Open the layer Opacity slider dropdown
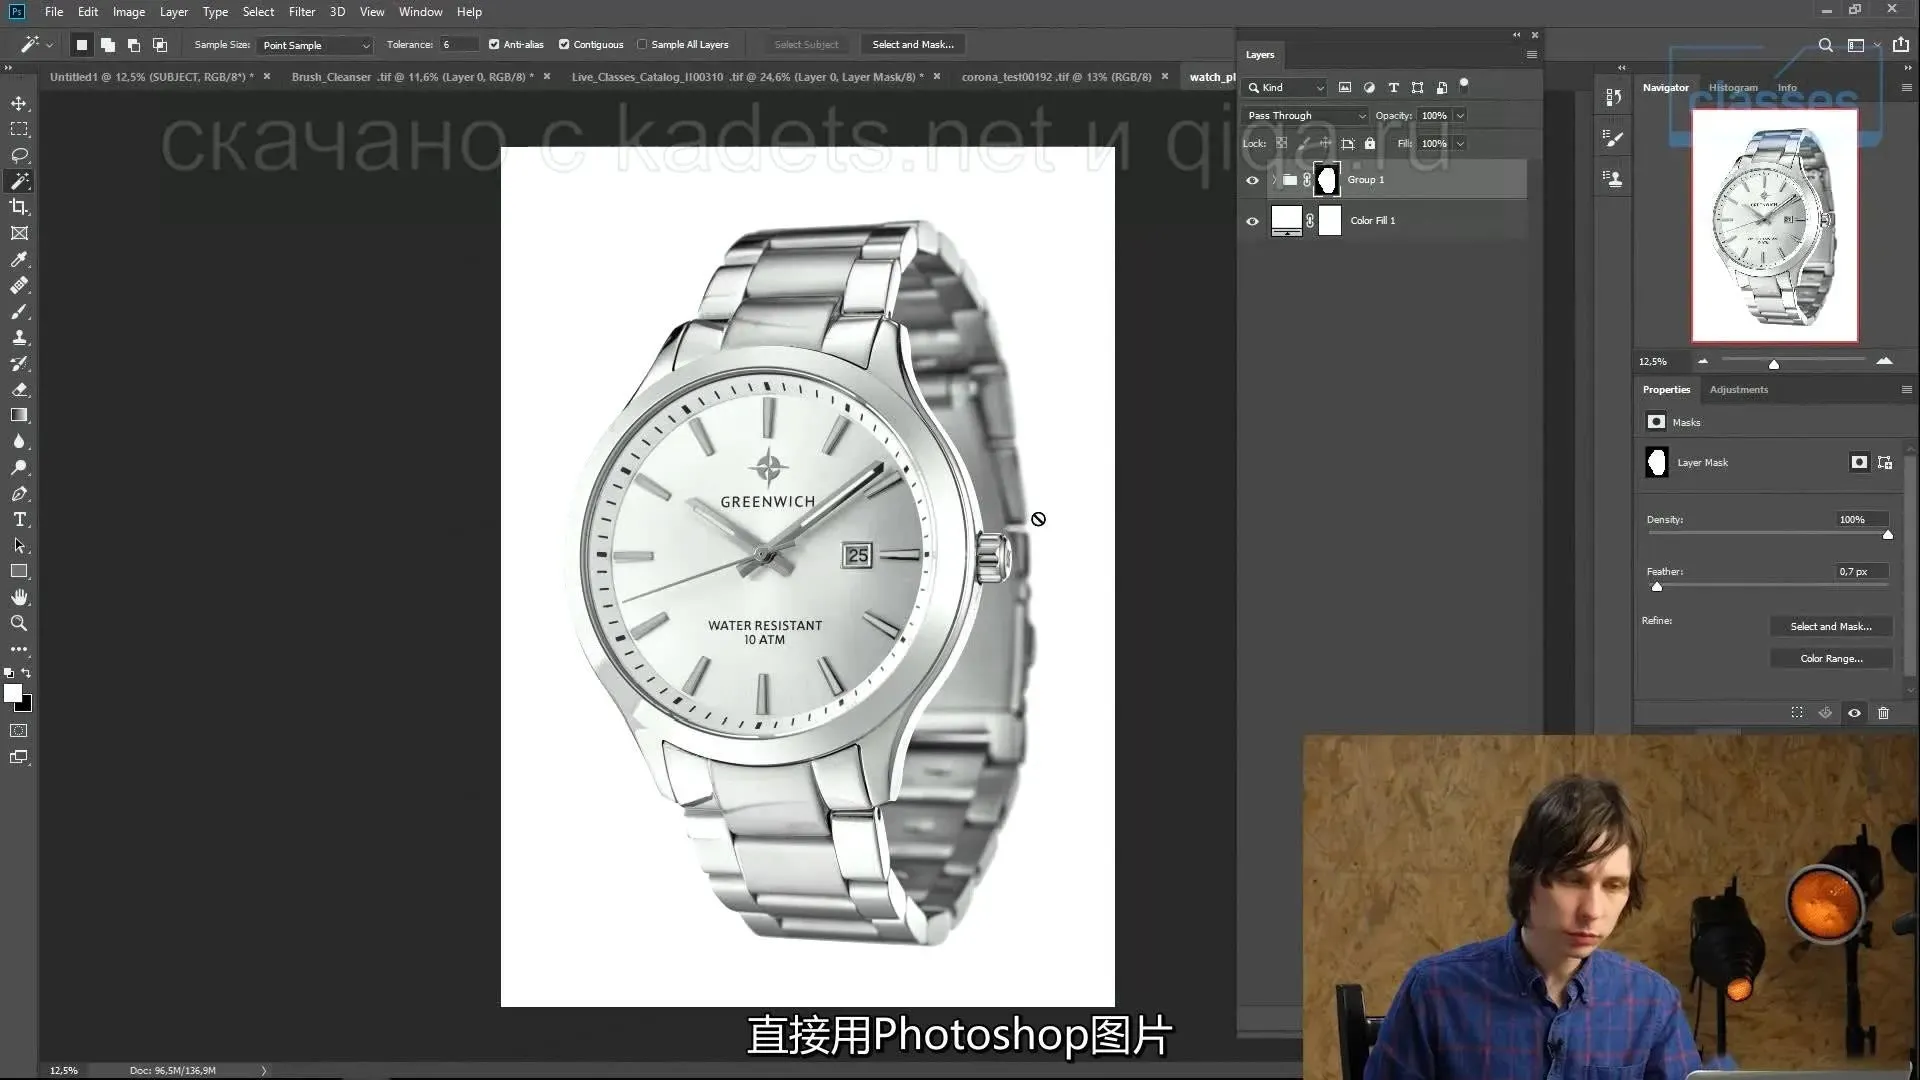Image resolution: width=1920 pixels, height=1080 pixels. tap(1461, 115)
